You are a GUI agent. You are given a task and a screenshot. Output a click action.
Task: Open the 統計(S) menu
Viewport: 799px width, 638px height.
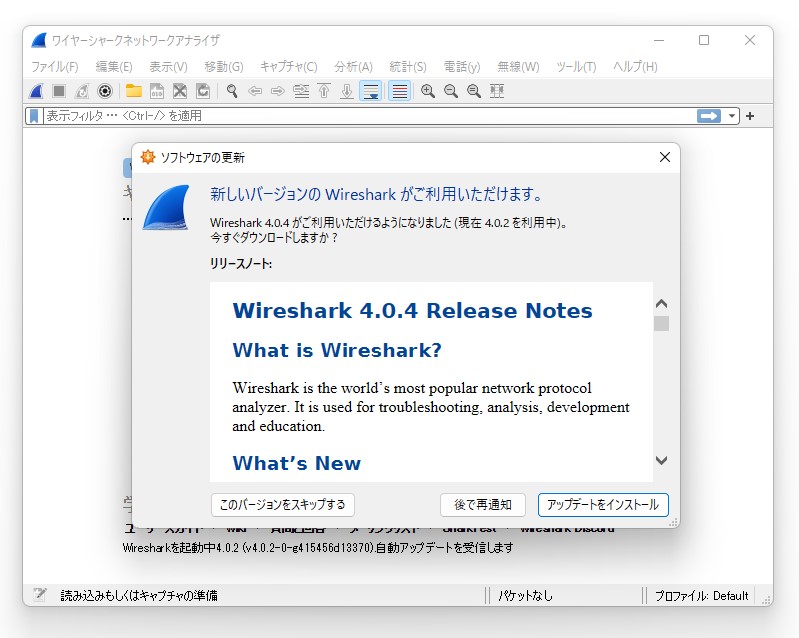(x=408, y=67)
